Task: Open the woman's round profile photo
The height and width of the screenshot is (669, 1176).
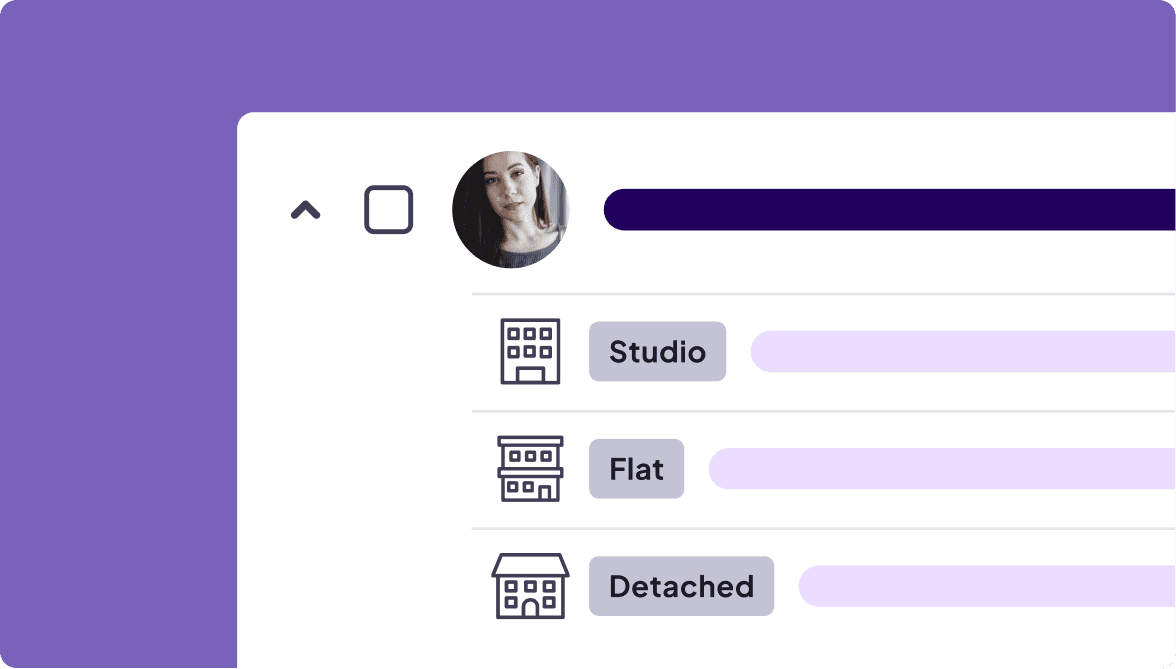Action: pyautogui.click(x=510, y=210)
